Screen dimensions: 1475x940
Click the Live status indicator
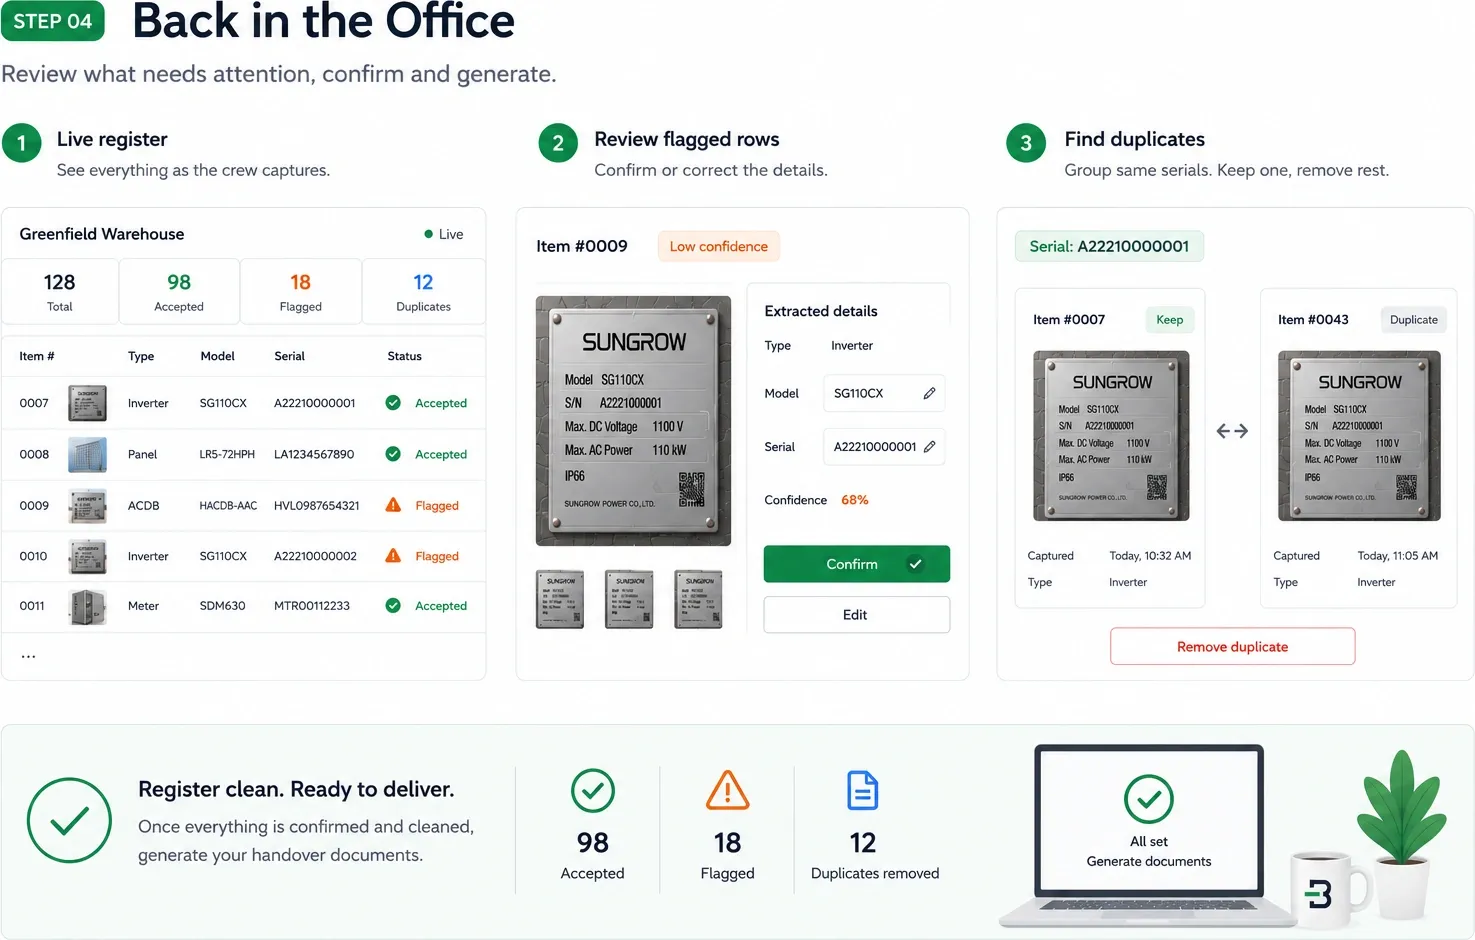click(443, 234)
